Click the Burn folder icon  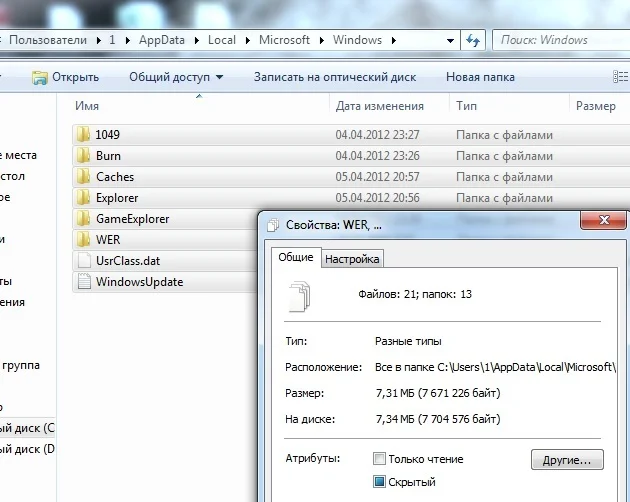pyautogui.click(x=83, y=156)
